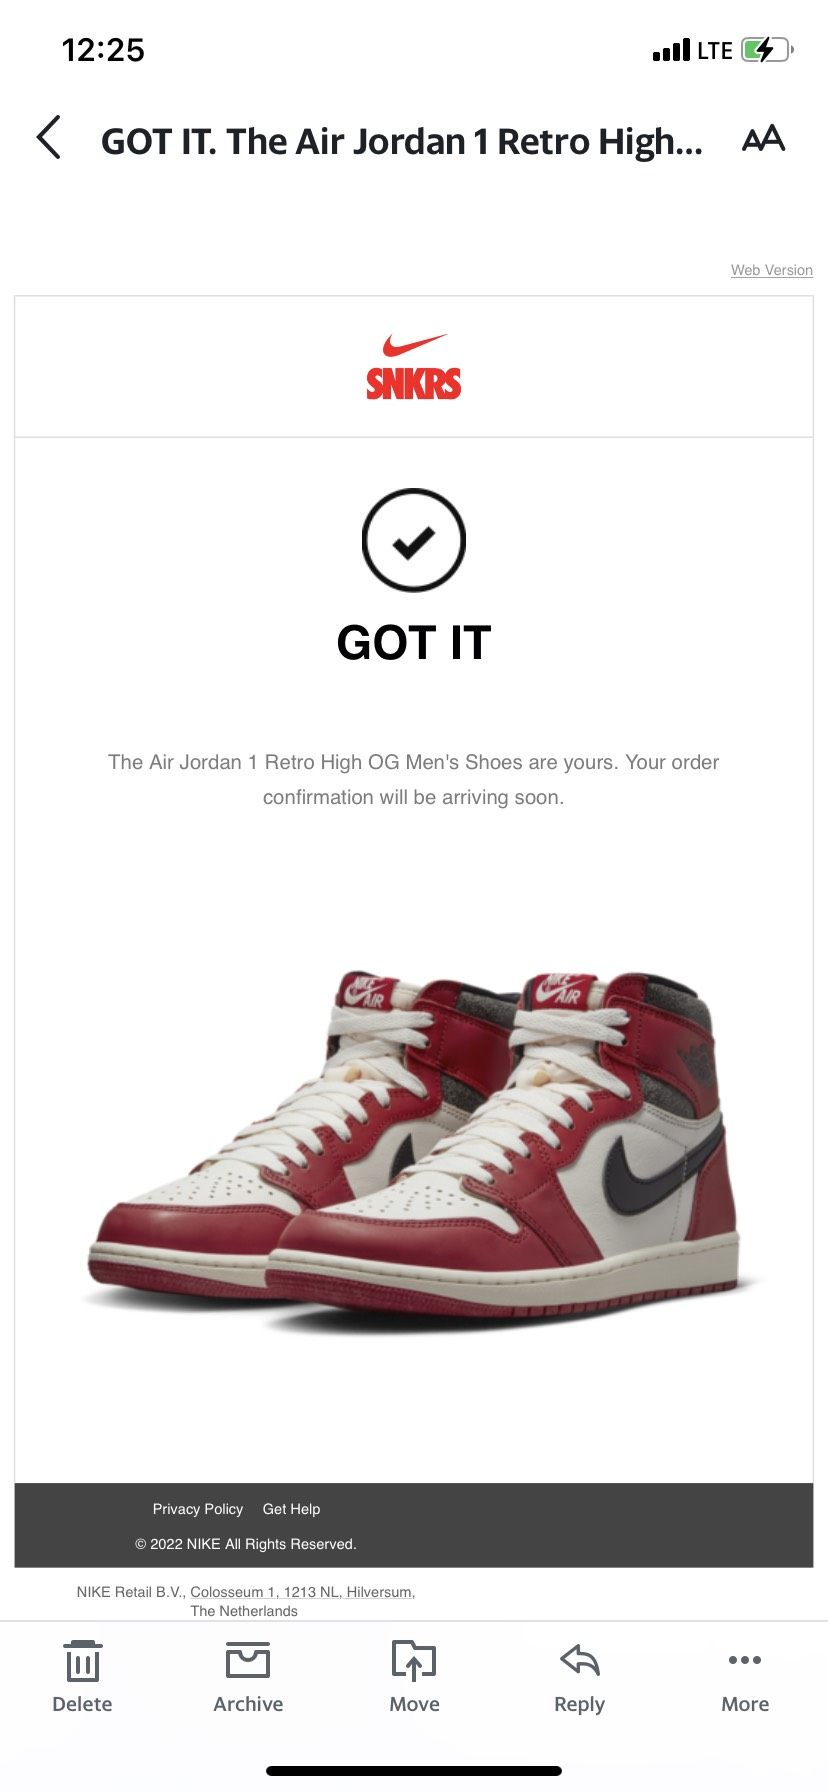Tap the Archive box icon

248,1660
